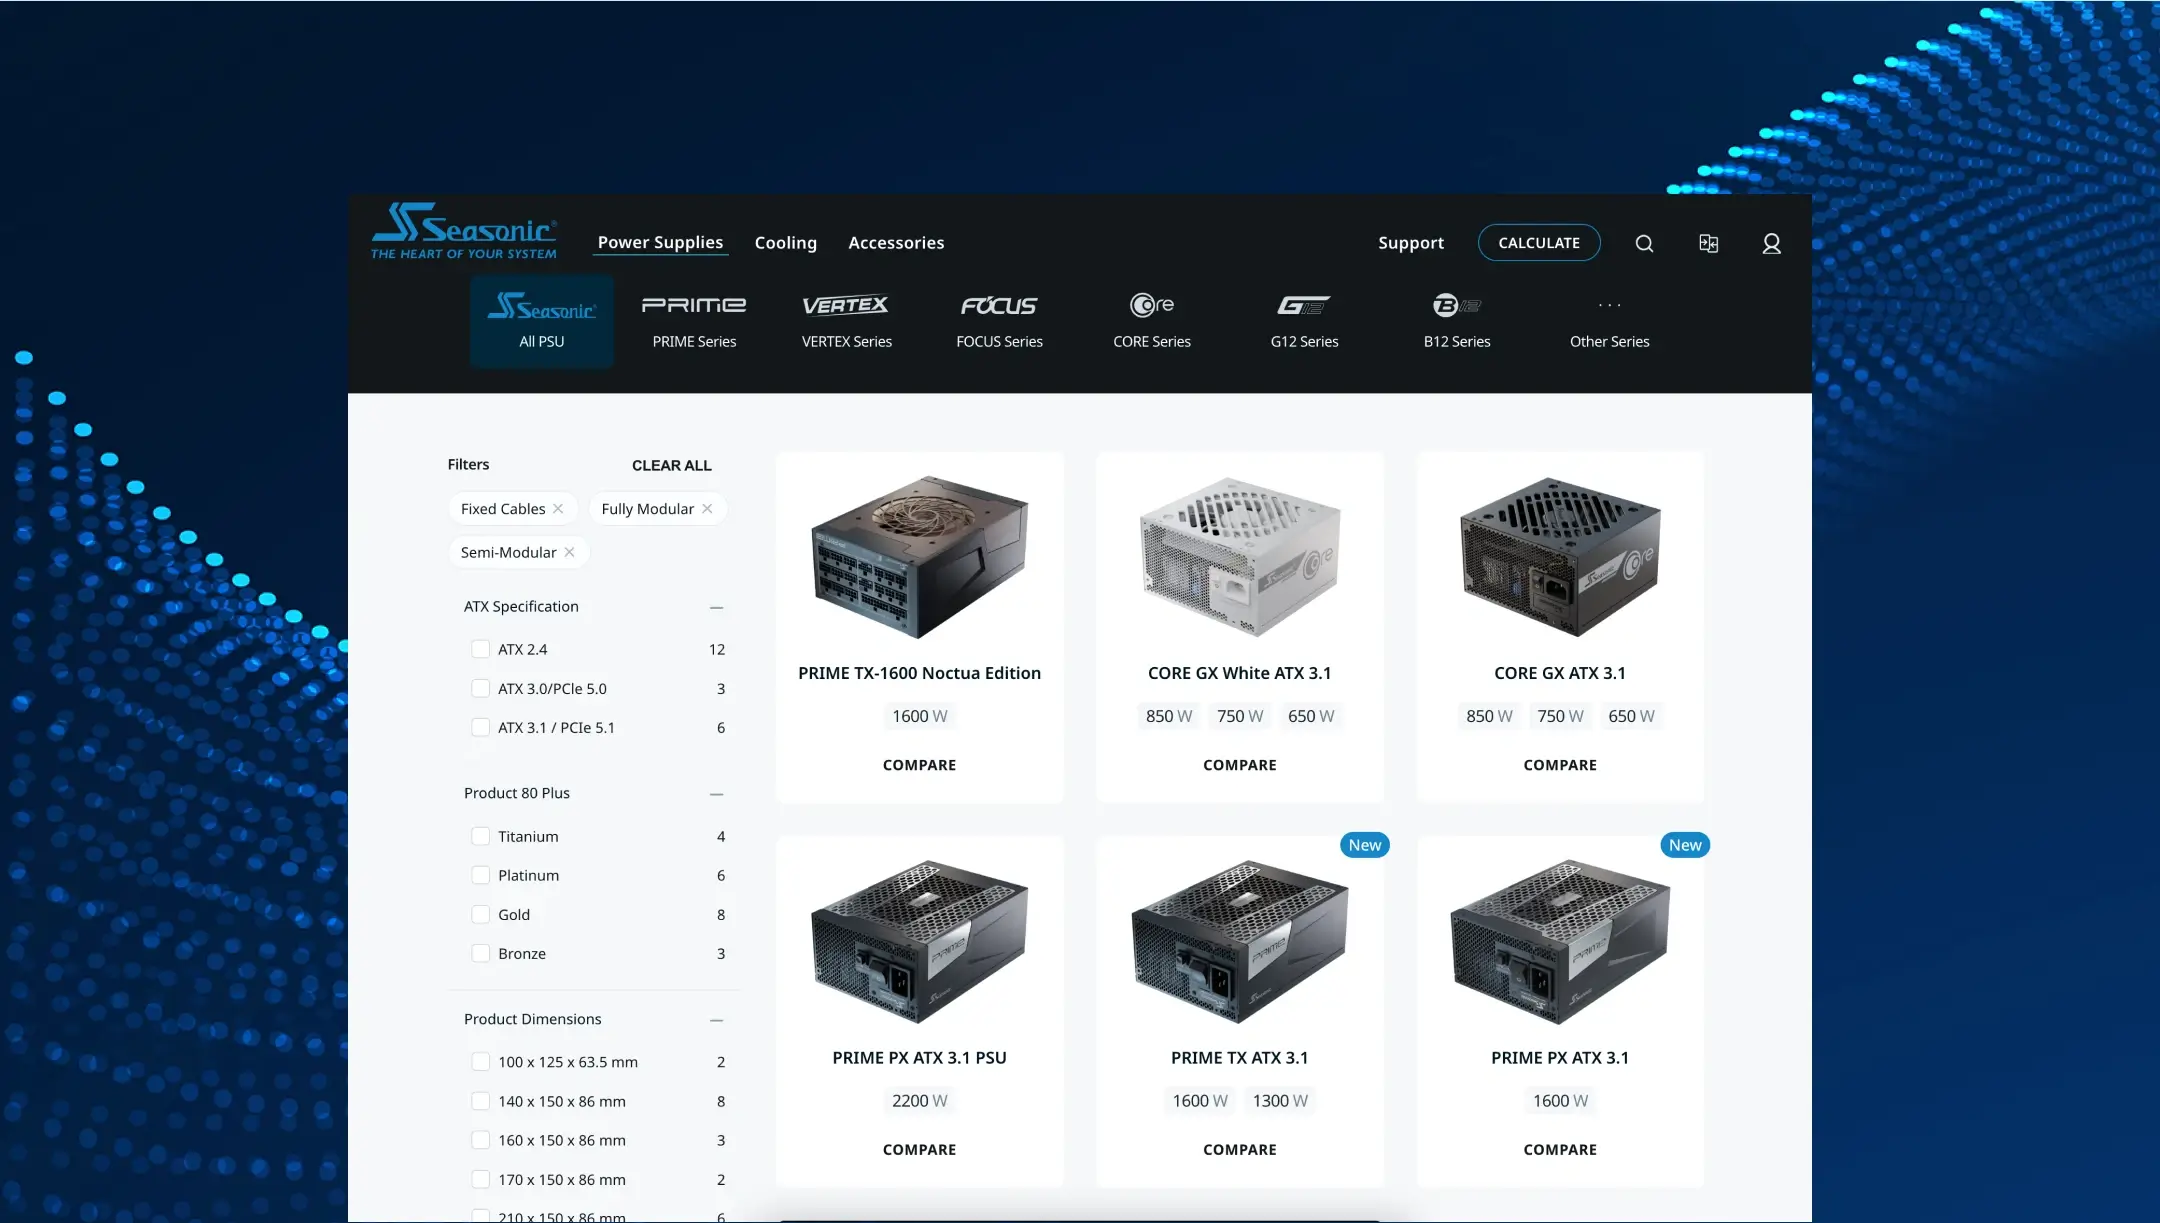Viewport: 2160px width, 1223px height.
Task: Select 850 W on CORE GX White
Action: coord(1169,716)
